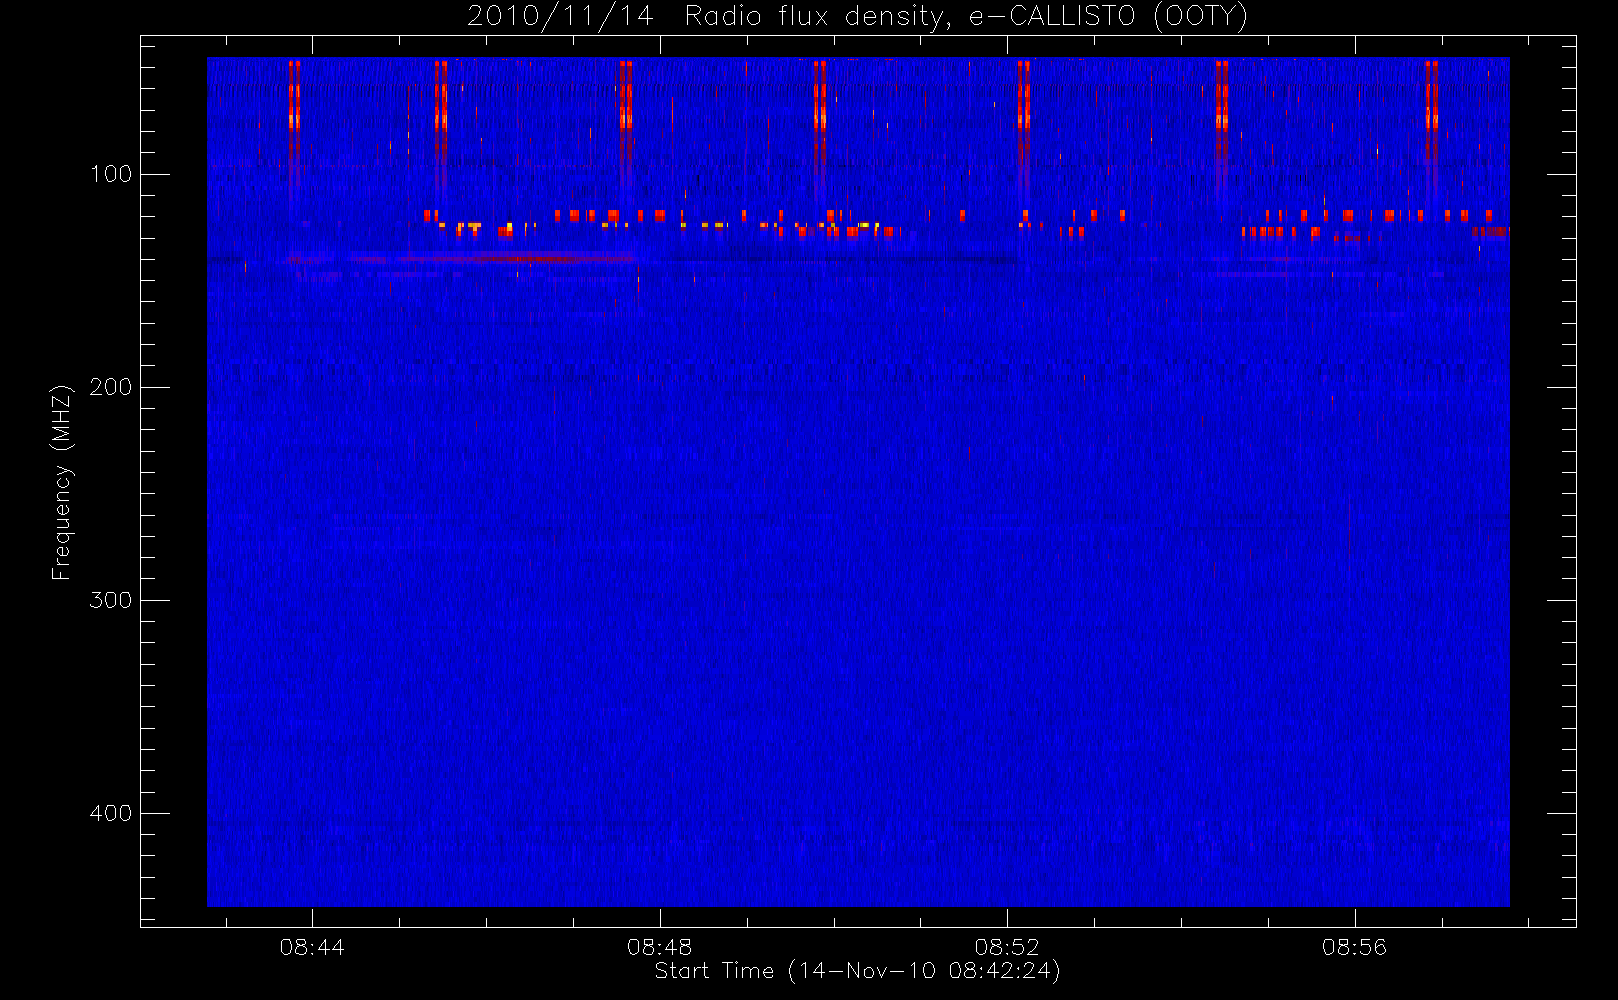The height and width of the screenshot is (1000, 1618).
Task: Click the "Start Time (14-Nov-10 08:42:24)" label
Action: pos(857,971)
